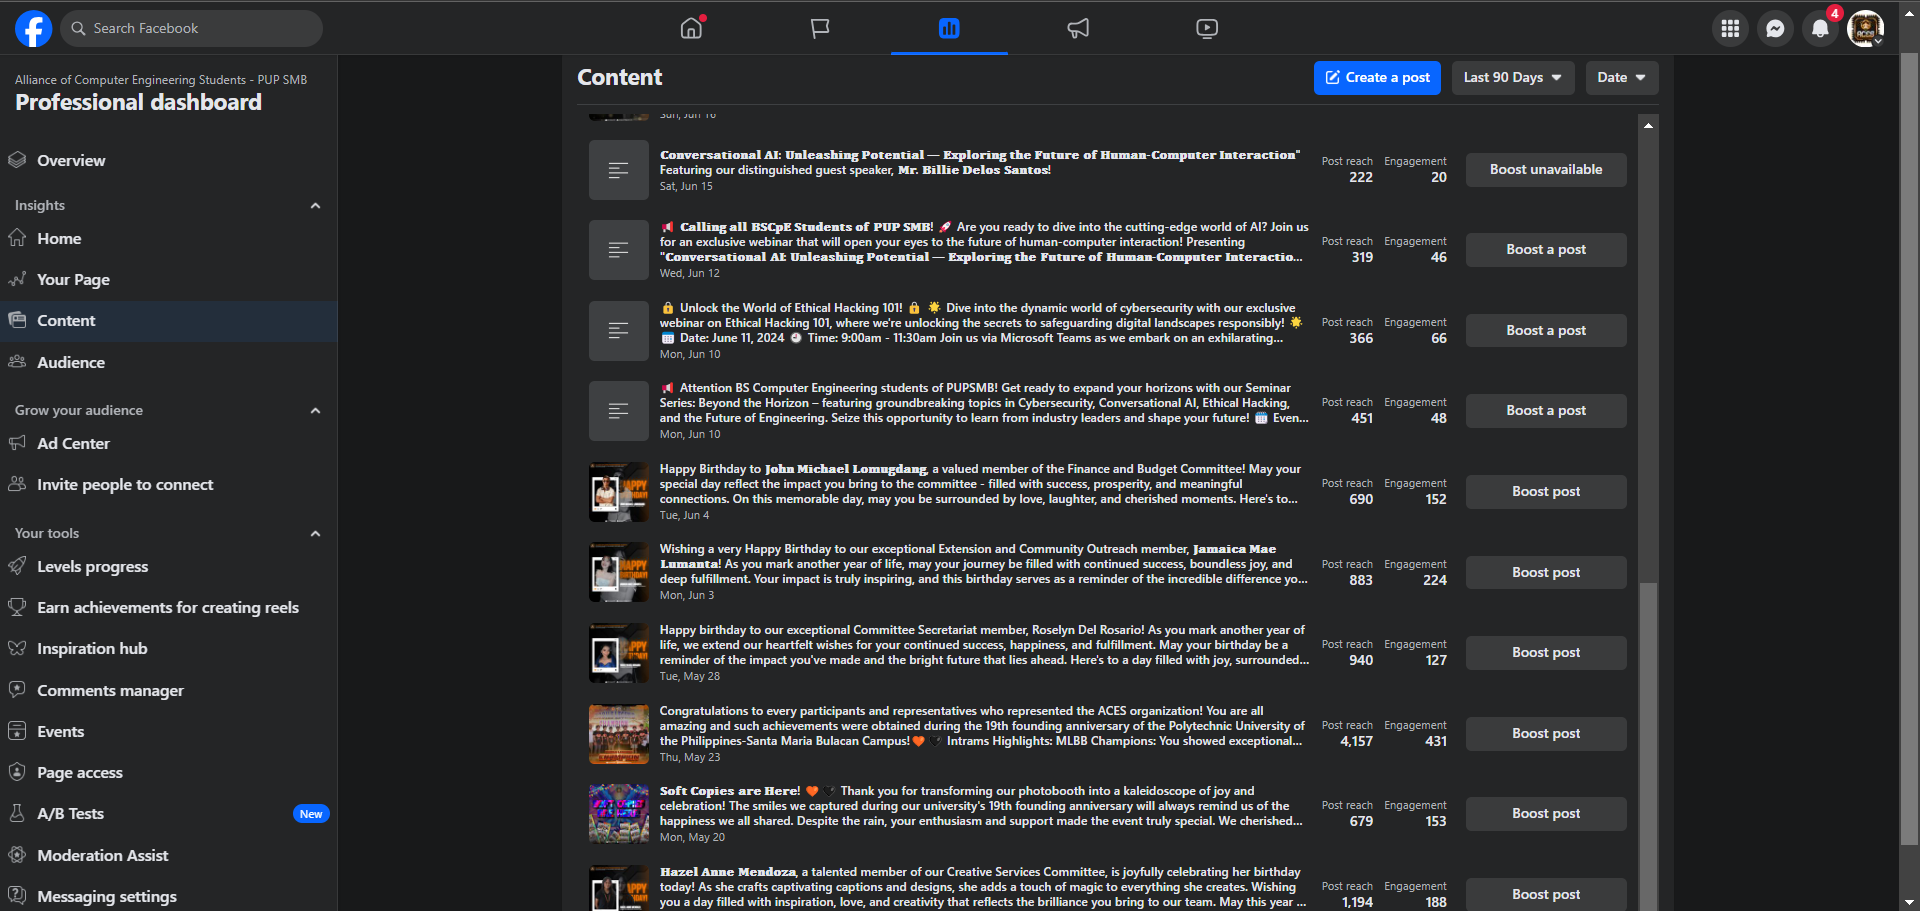Screen dimensions: 1920x911
Task: Click the Audience sidebar people icon
Action: [17, 362]
